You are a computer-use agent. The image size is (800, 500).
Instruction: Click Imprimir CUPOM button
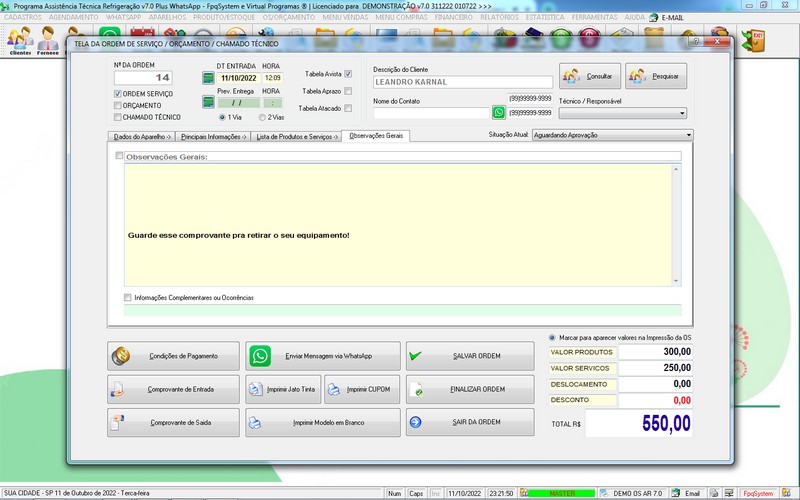tap(362, 389)
